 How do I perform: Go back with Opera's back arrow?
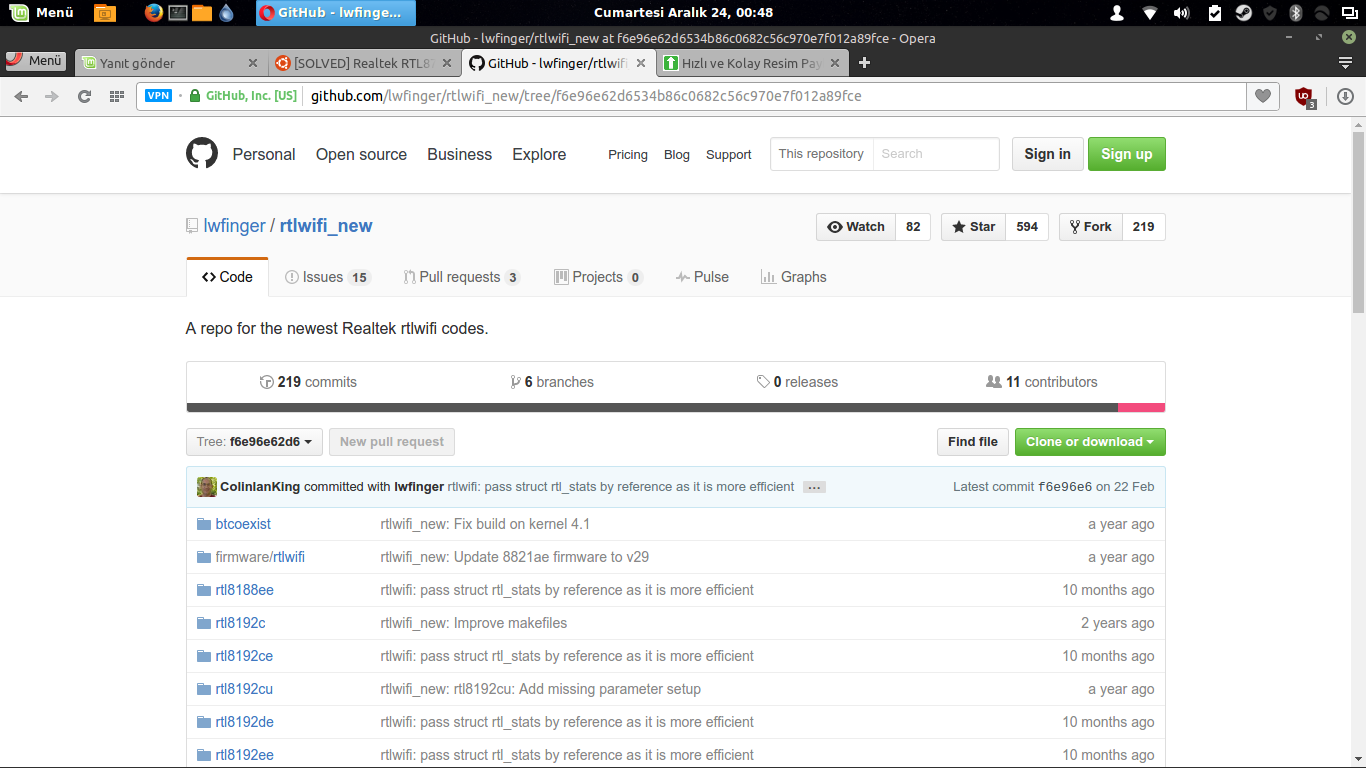tap(22, 96)
